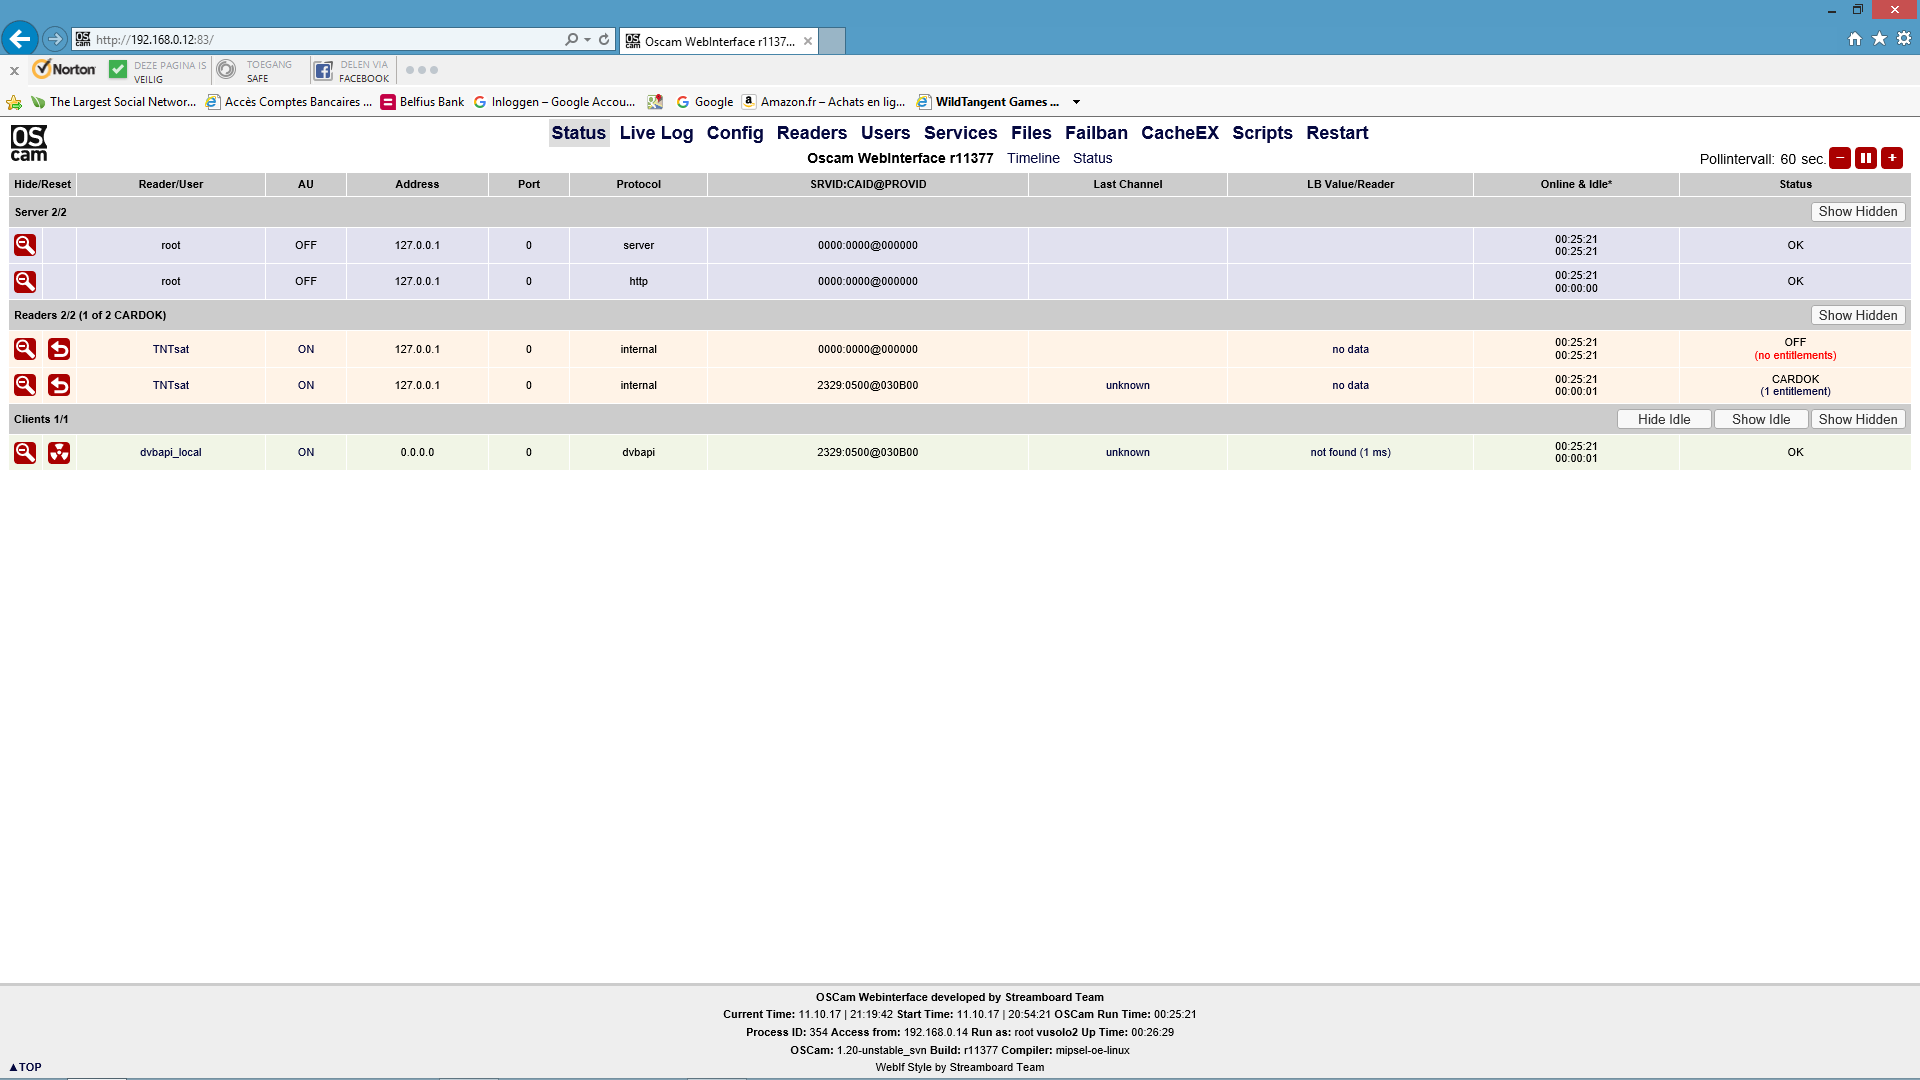Open the Readers menu
The image size is (1920, 1080).
coord(811,133)
